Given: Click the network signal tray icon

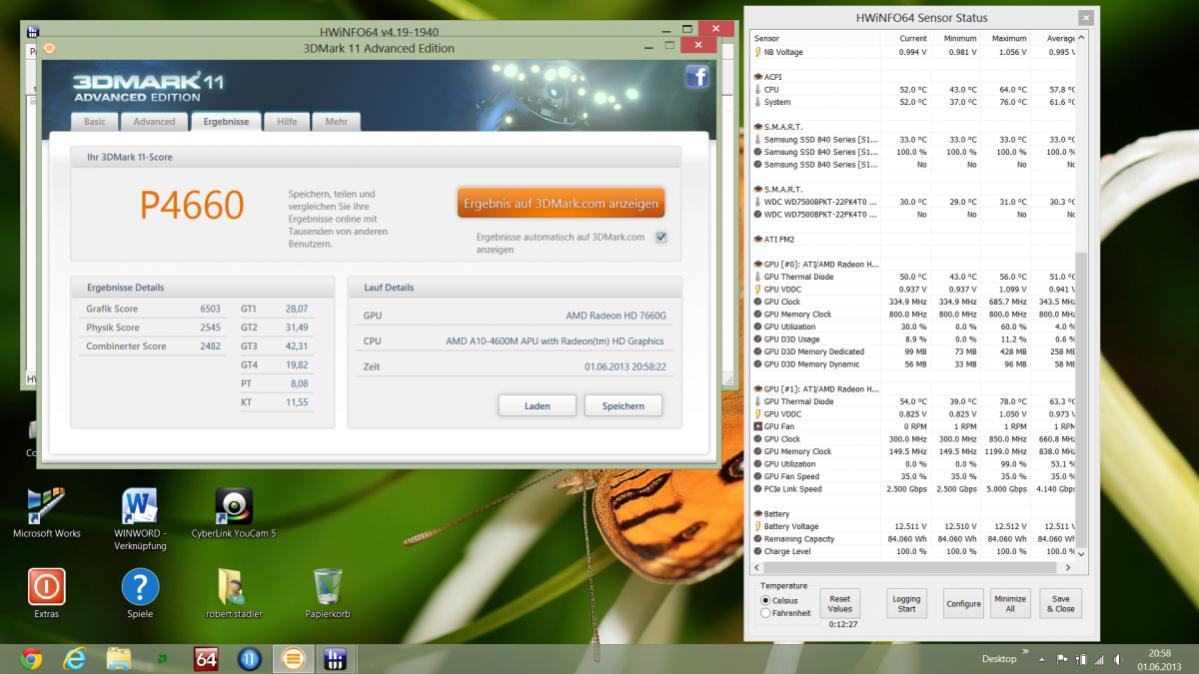Looking at the screenshot, I should (x=1099, y=659).
